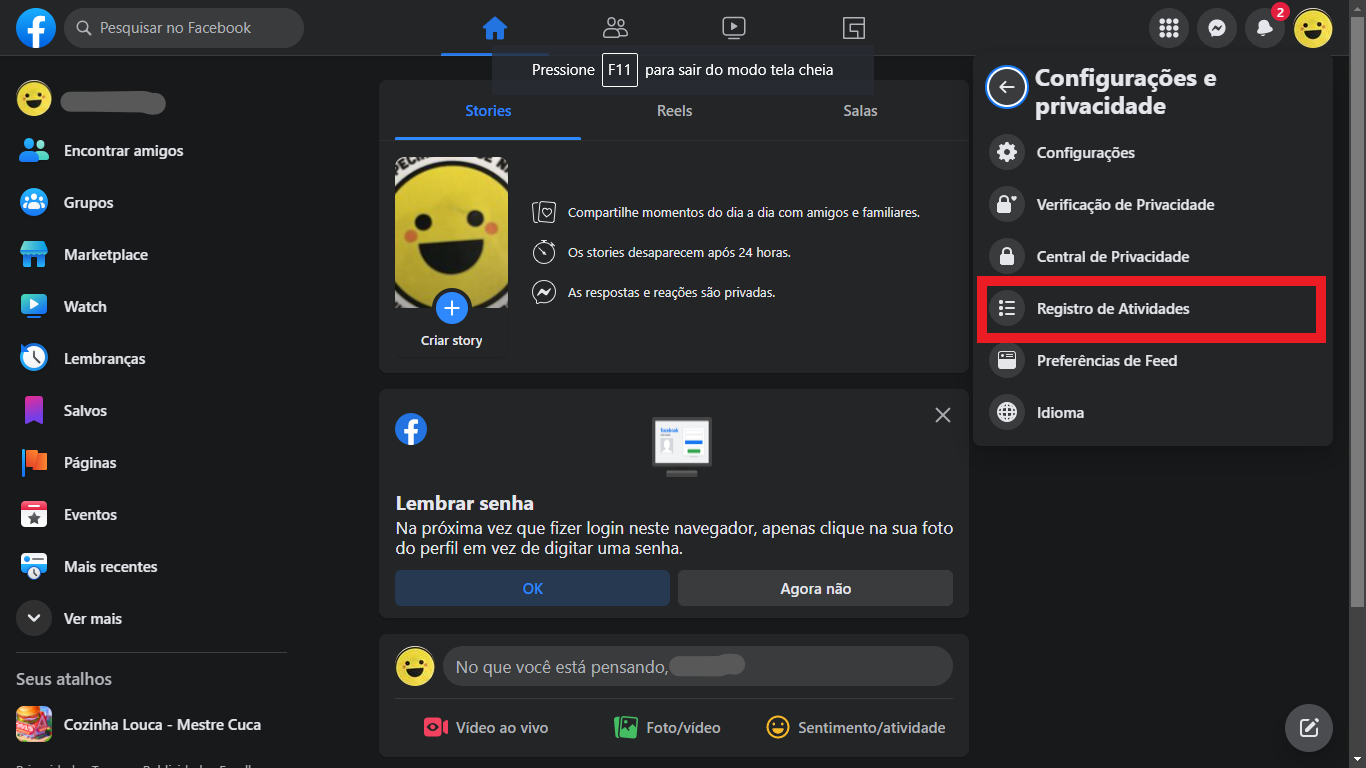Go back using the settings panel arrow
The width and height of the screenshot is (1366, 768).
(1006, 87)
